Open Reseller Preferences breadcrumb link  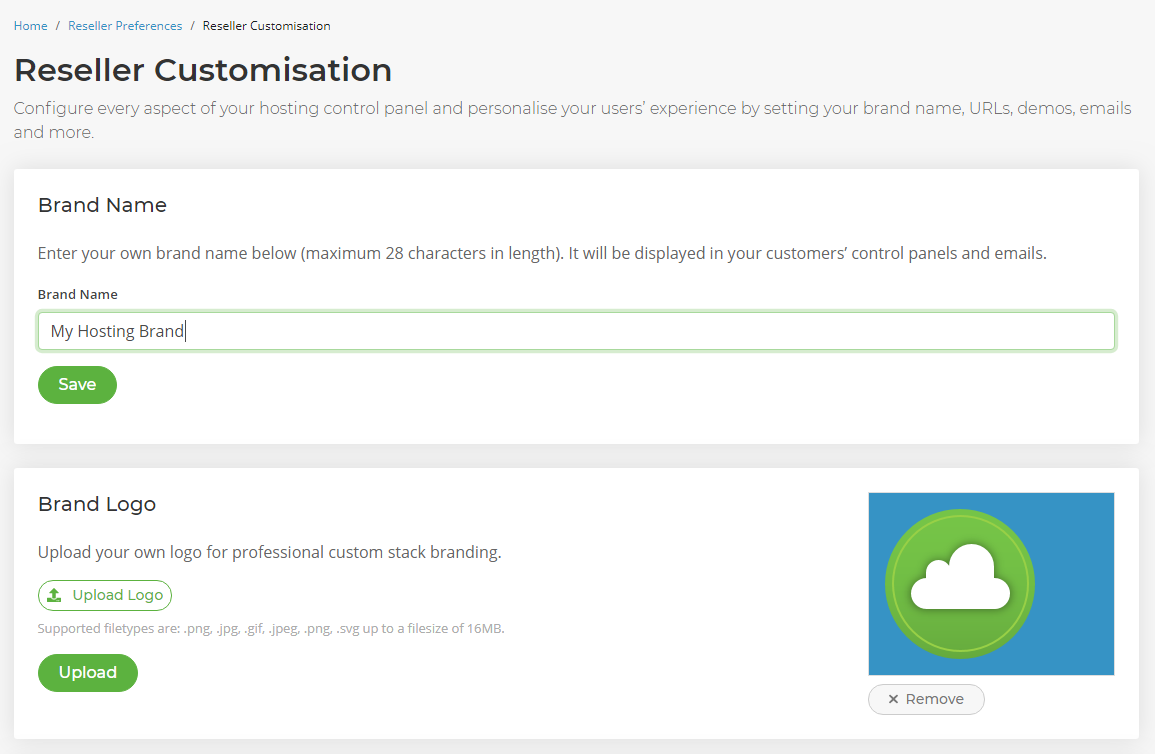(125, 26)
